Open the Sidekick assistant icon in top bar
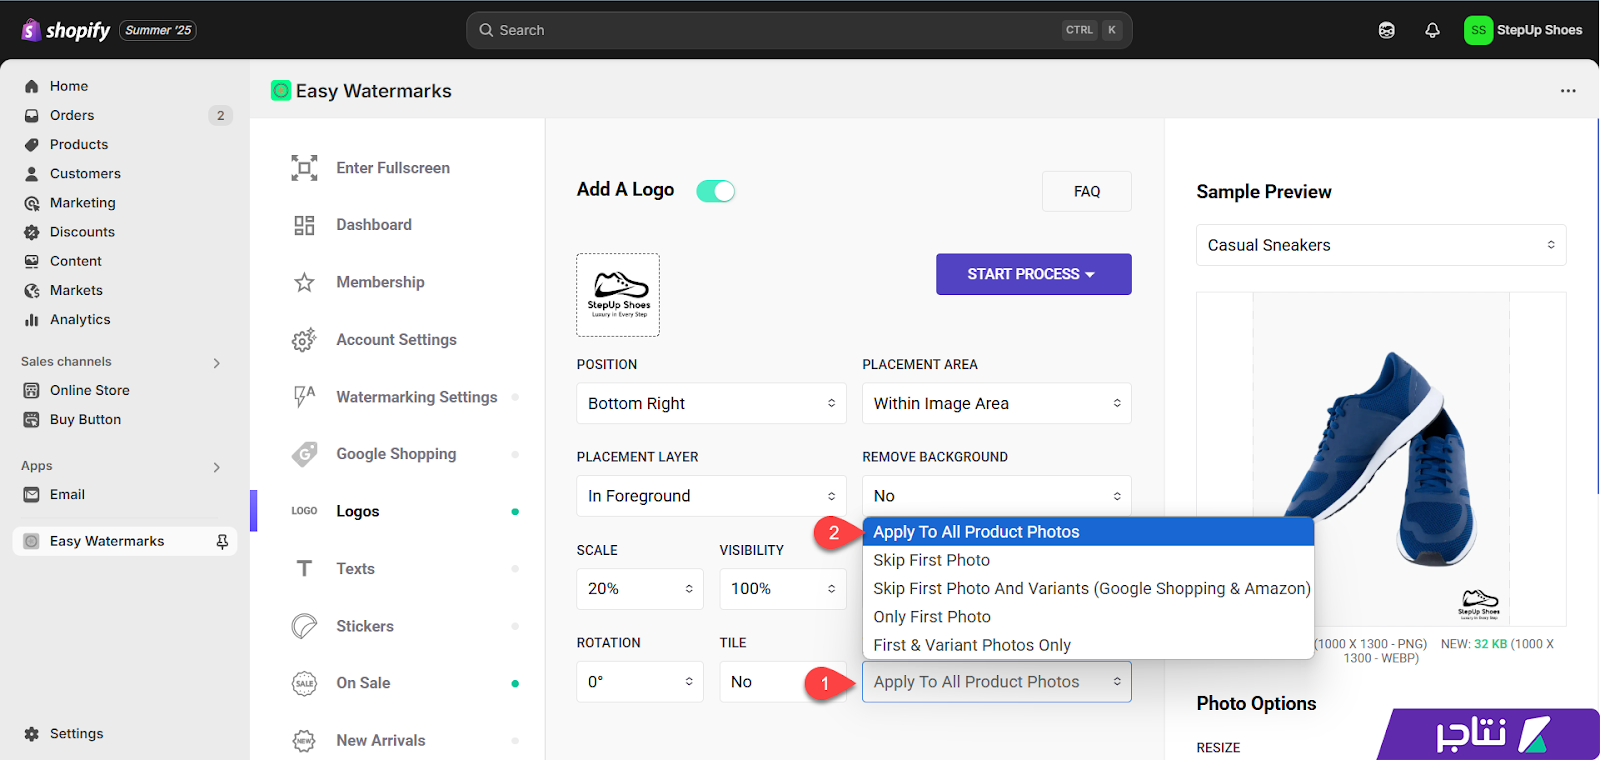This screenshot has width=1600, height=760. click(1386, 30)
